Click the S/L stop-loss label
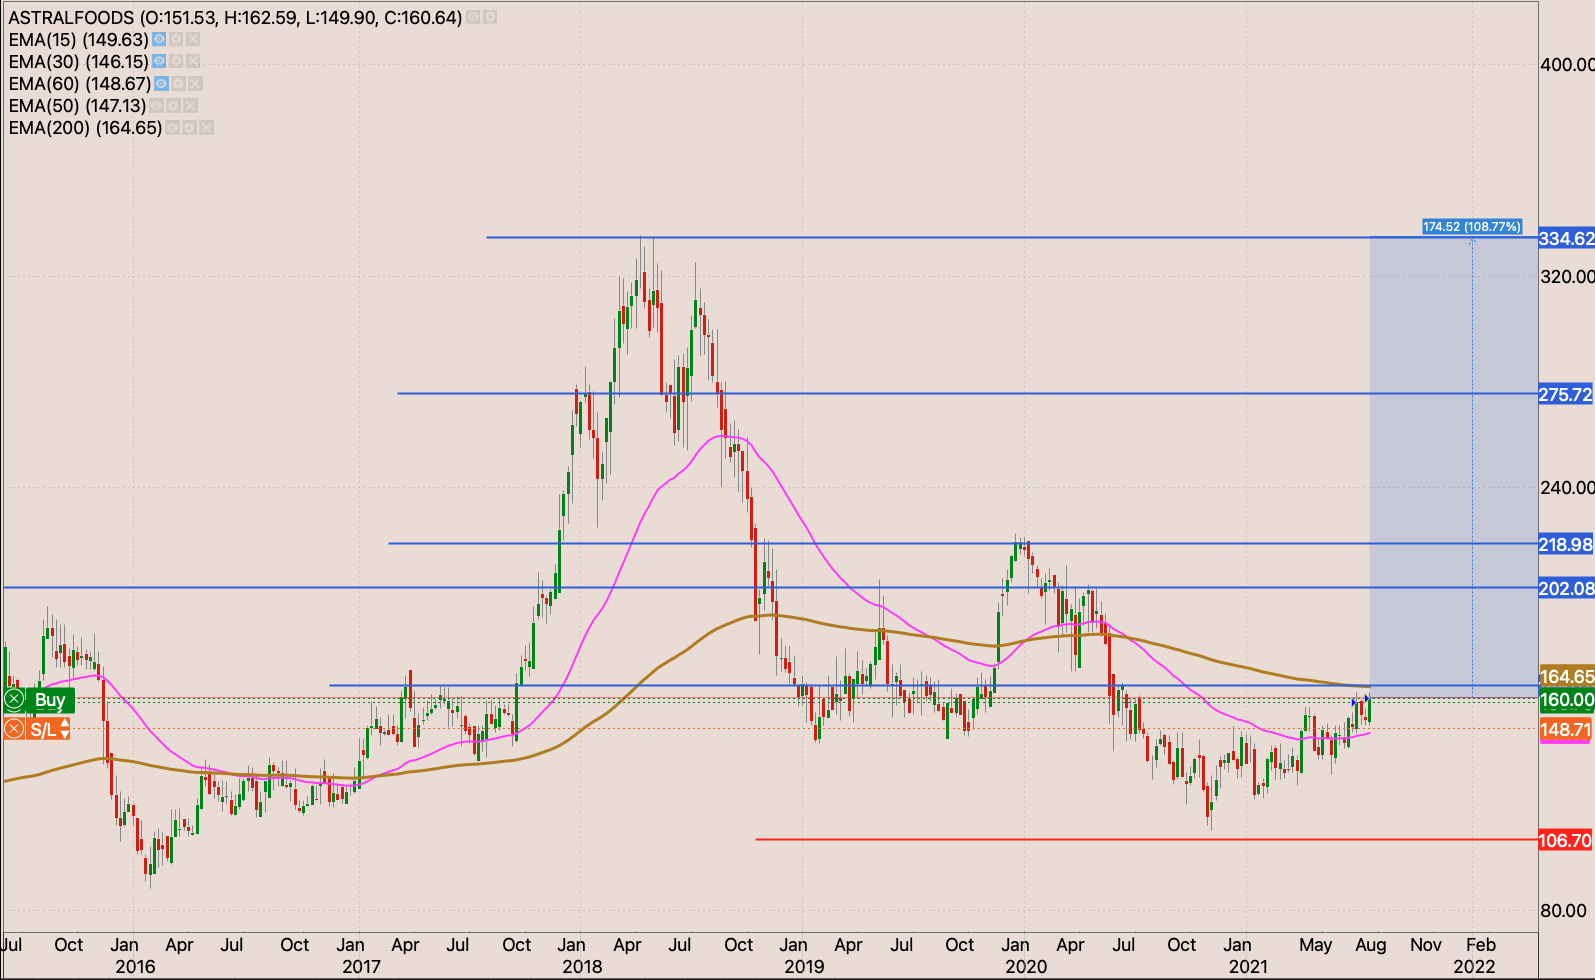This screenshot has width=1595, height=980. (43, 730)
